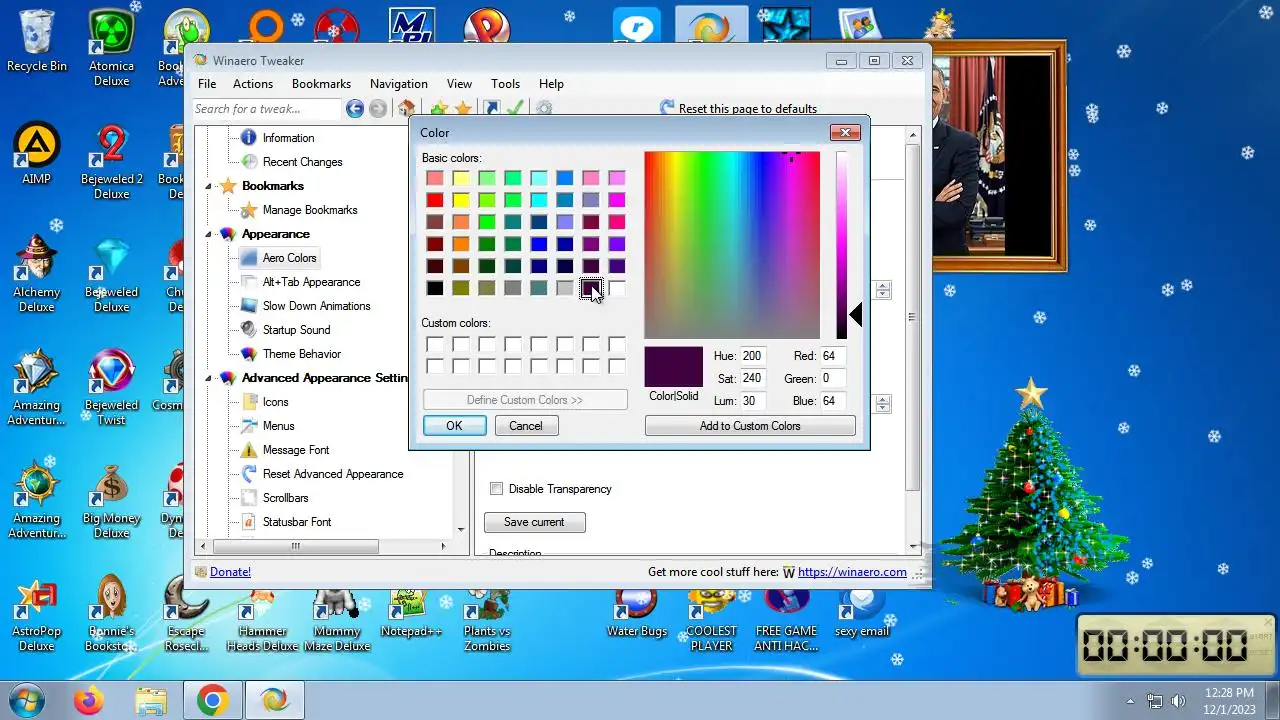Click the Search for a tweak box

tap(267, 109)
